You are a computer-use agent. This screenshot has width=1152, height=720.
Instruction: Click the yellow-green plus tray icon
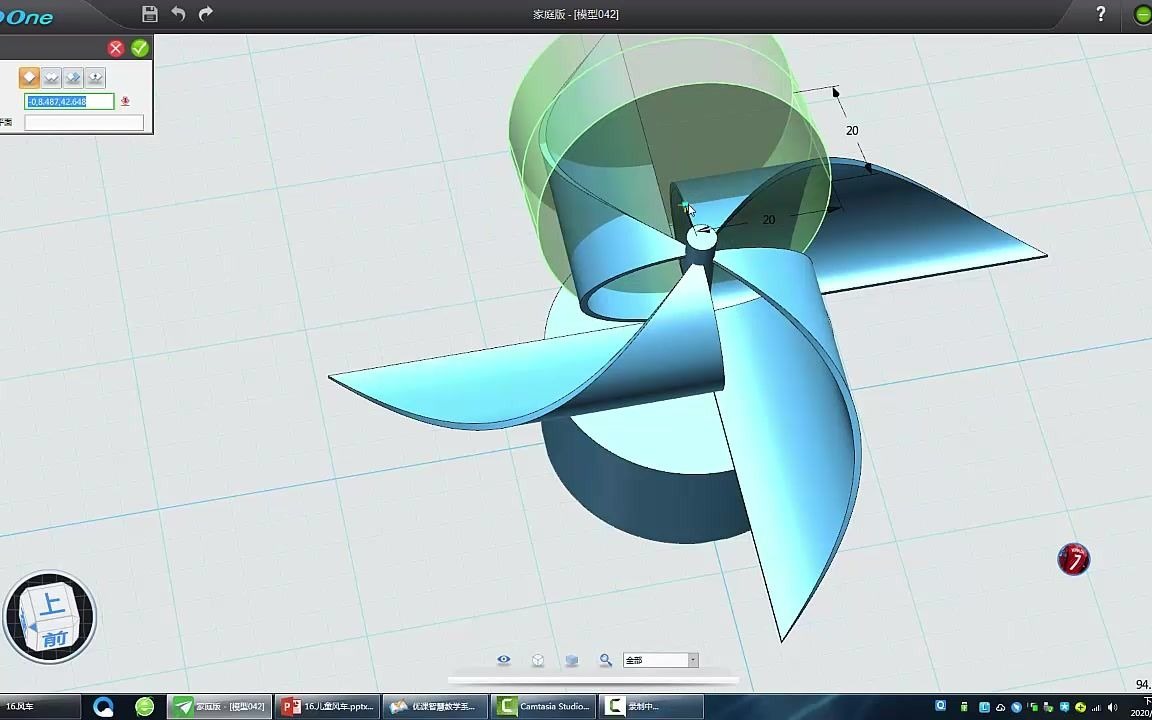pos(1081,707)
